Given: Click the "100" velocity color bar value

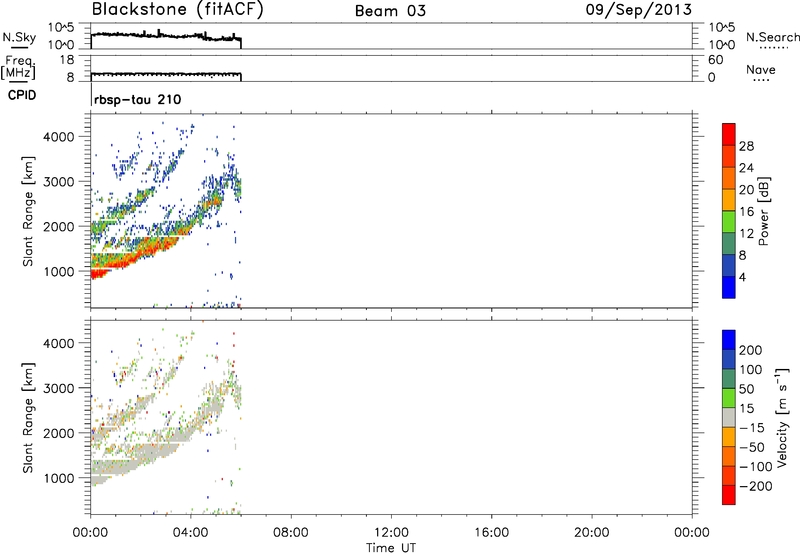Looking at the screenshot, I should pos(751,370).
